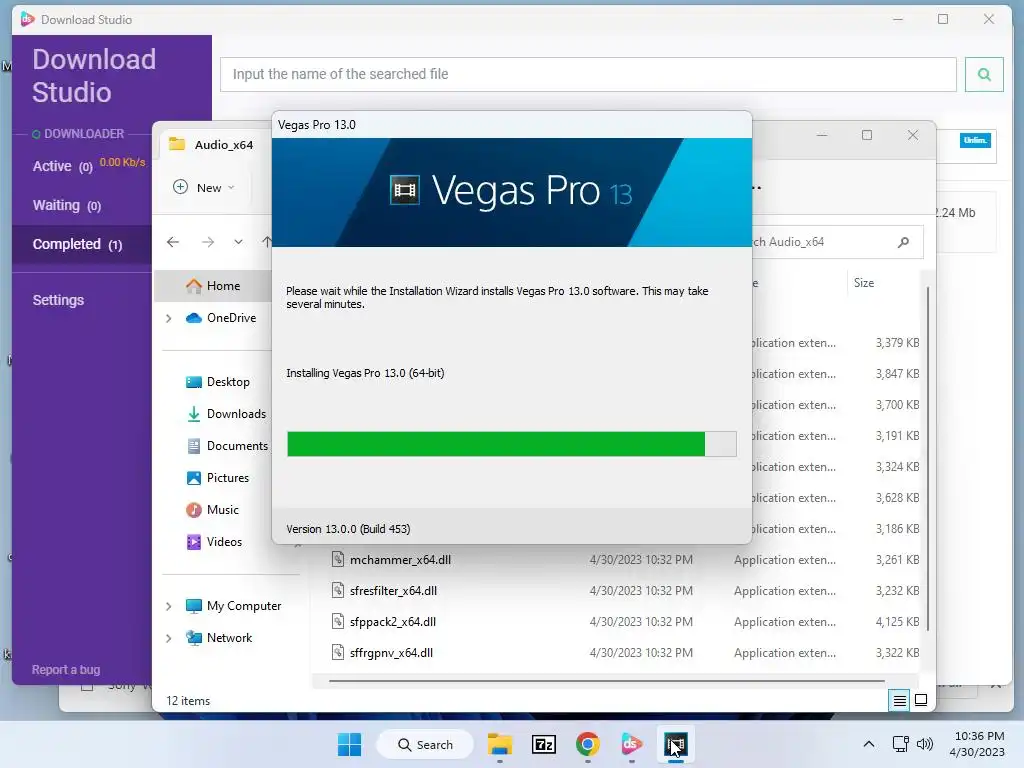This screenshot has height=768, width=1024.
Task: Open File Explorer from the taskbar
Action: pyautogui.click(x=500, y=744)
